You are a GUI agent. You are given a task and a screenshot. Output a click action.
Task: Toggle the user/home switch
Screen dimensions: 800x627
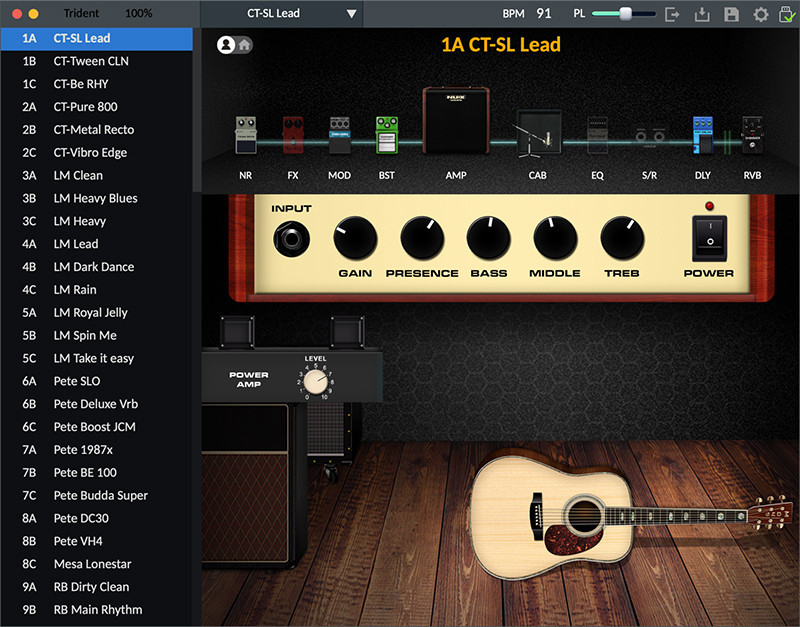coord(235,45)
